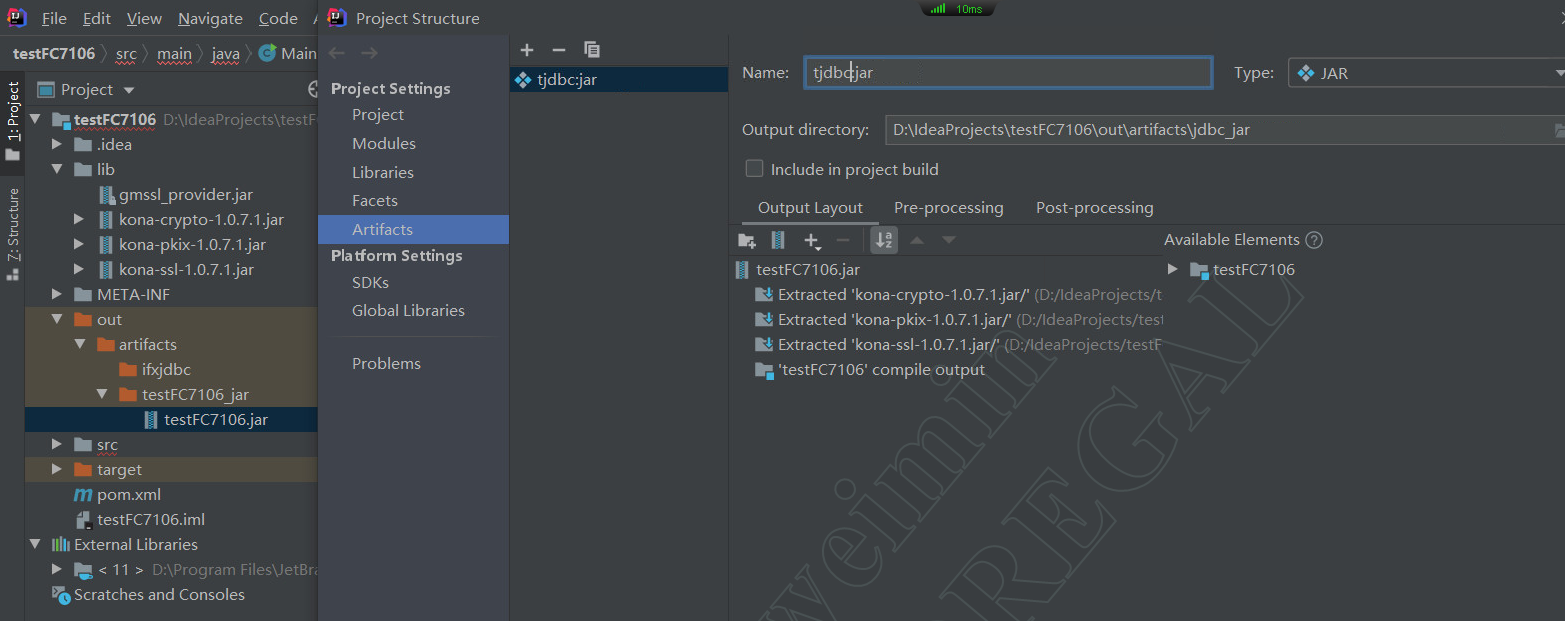Open the Structure tool window

(x=13, y=232)
